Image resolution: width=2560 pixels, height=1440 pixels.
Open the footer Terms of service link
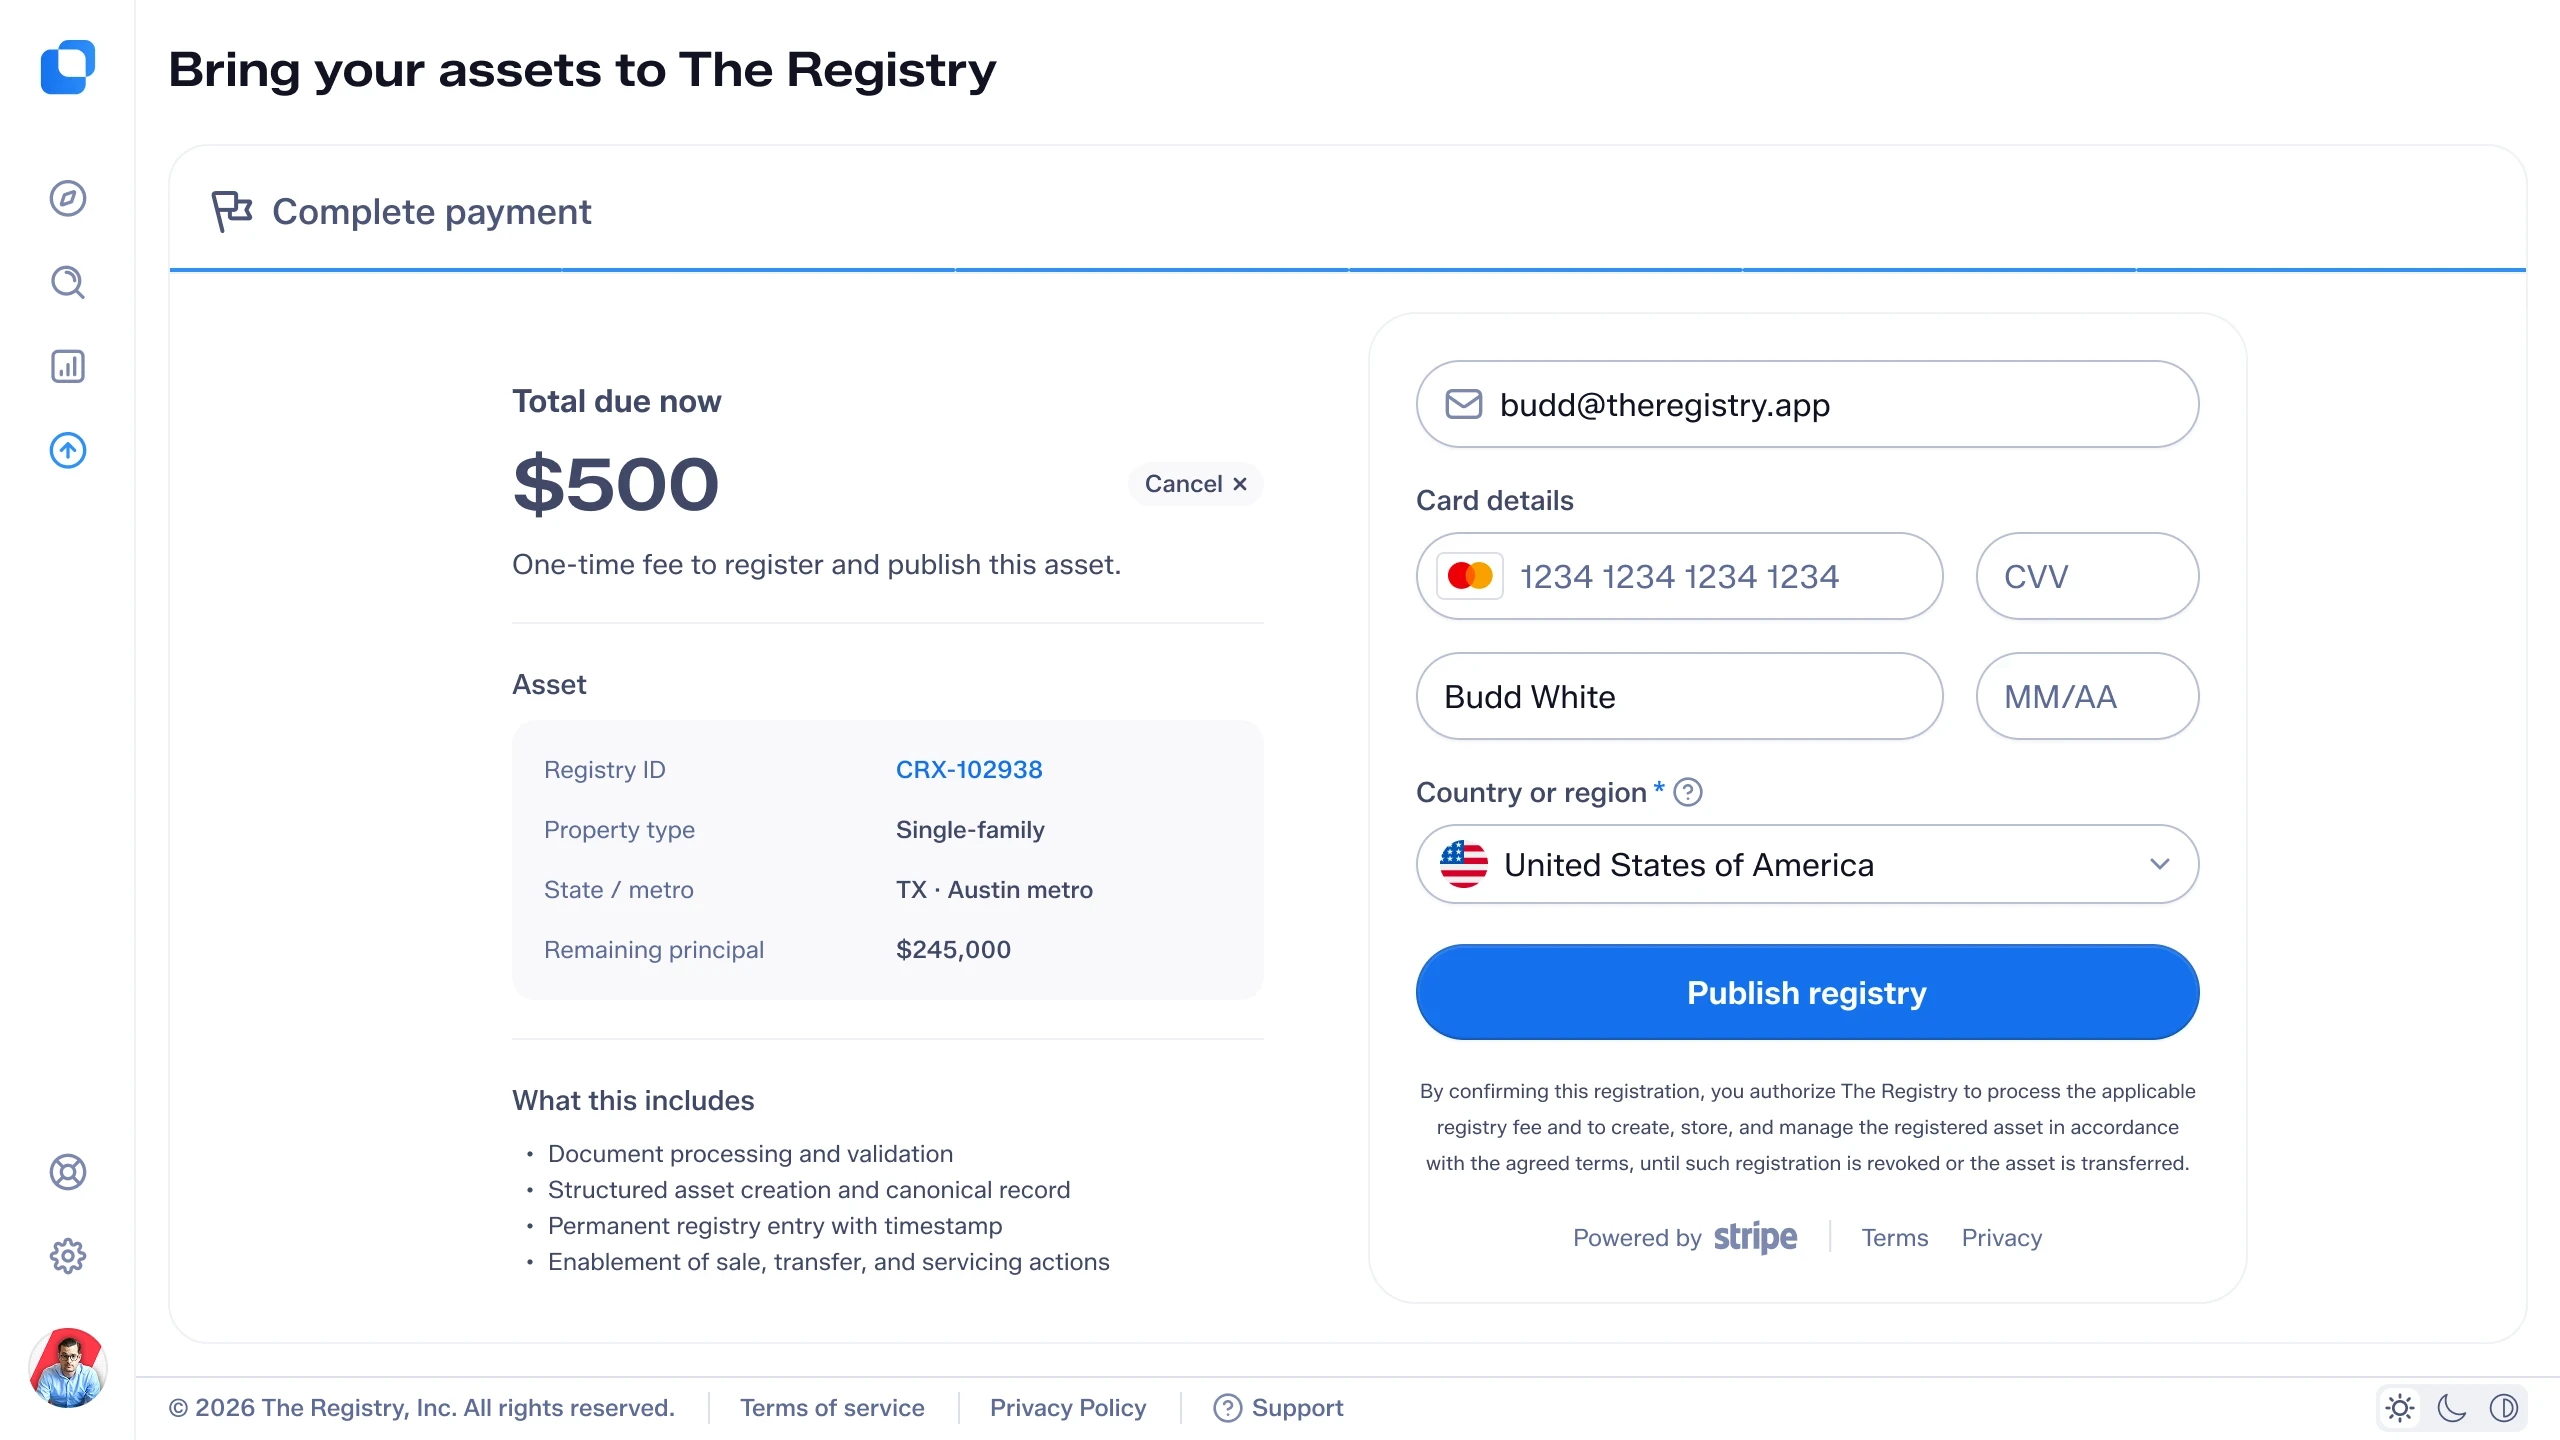click(832, 1408)
